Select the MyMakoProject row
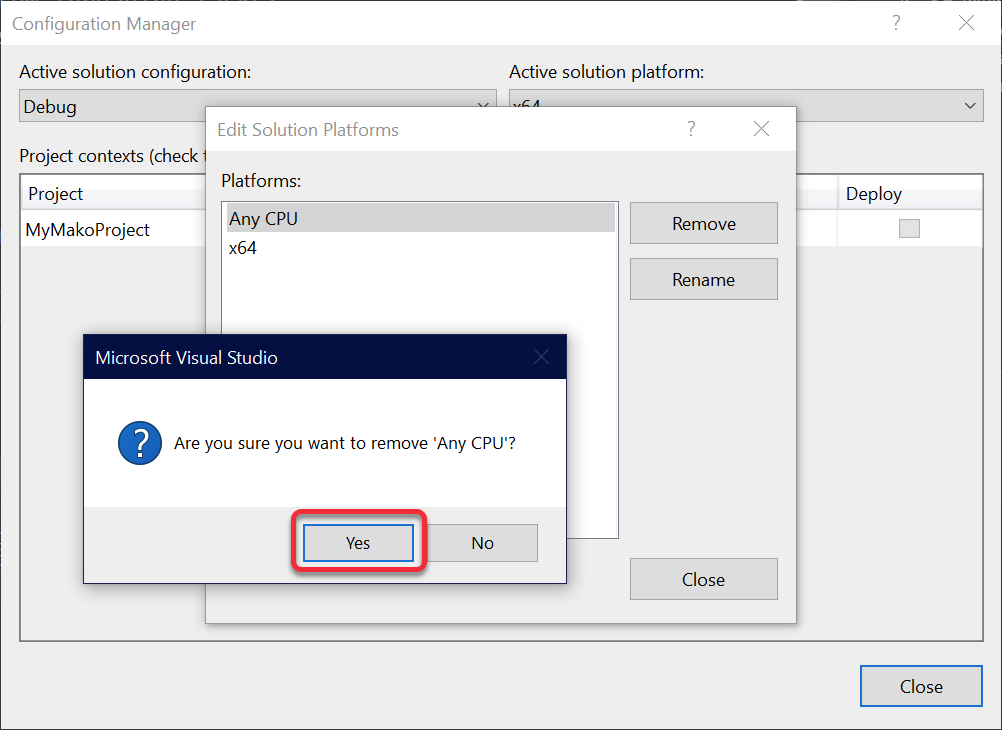 88,230
